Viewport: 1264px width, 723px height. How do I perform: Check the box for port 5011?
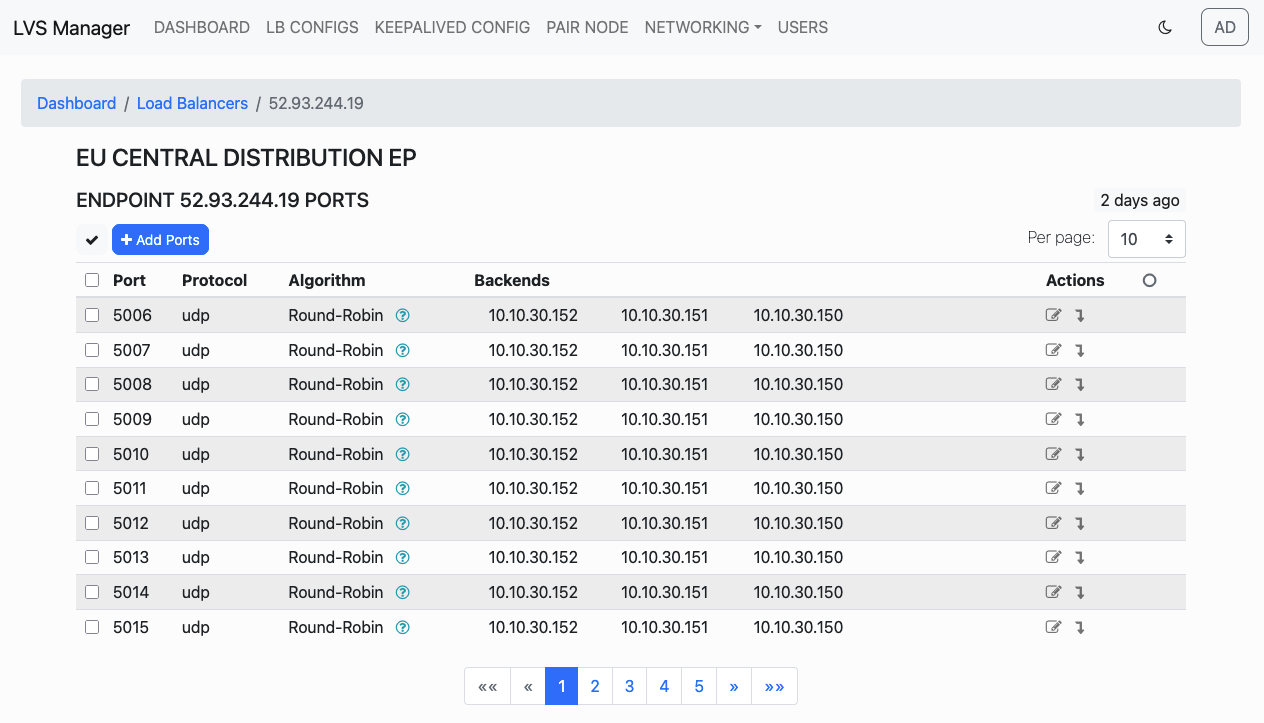(x=92, y=488)
